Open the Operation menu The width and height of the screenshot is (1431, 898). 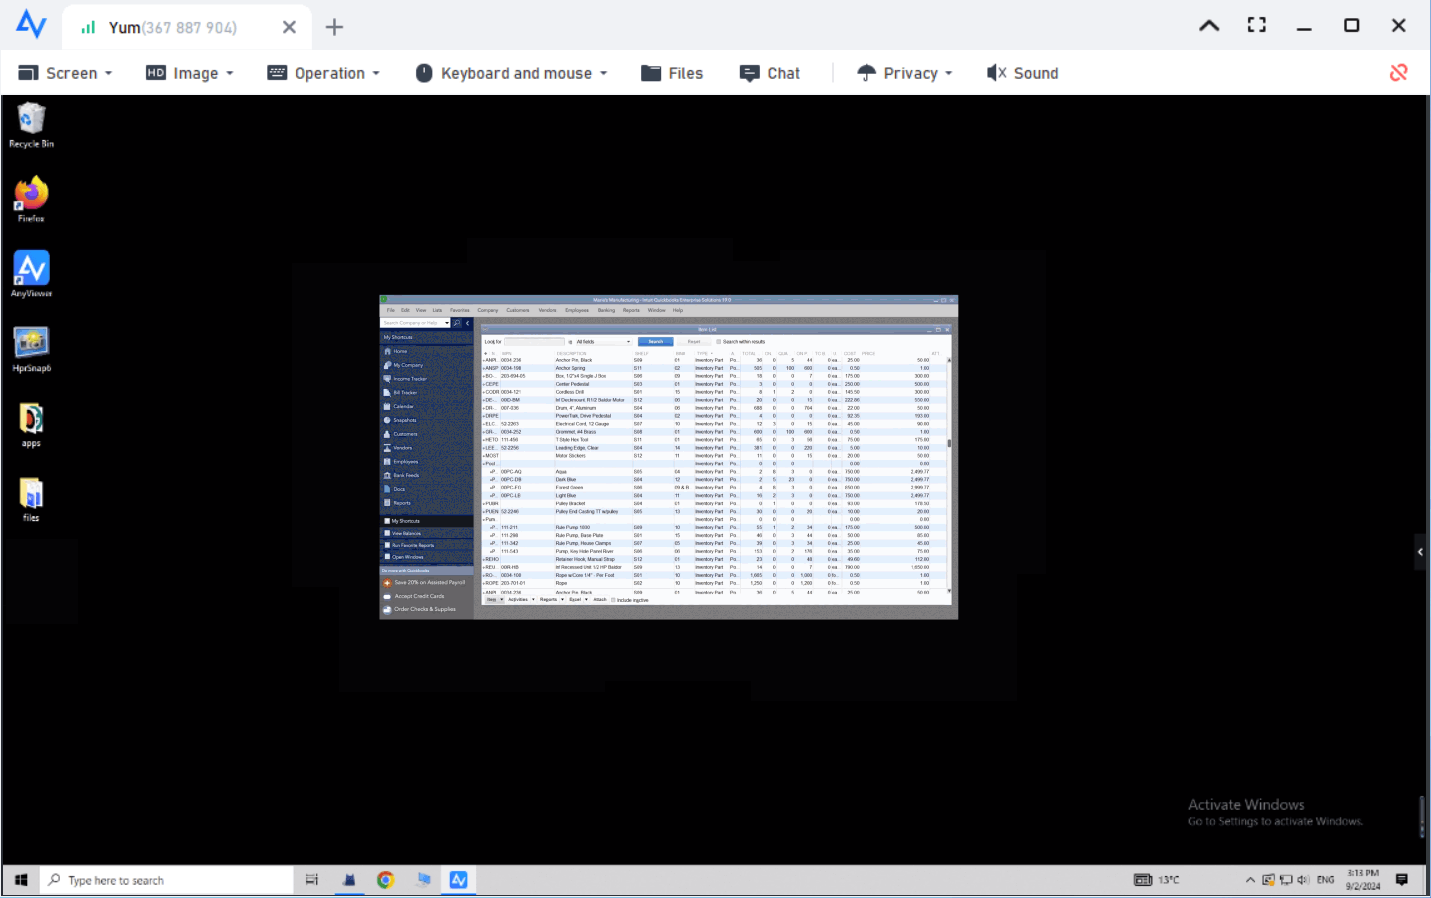(x=324, y=73)
